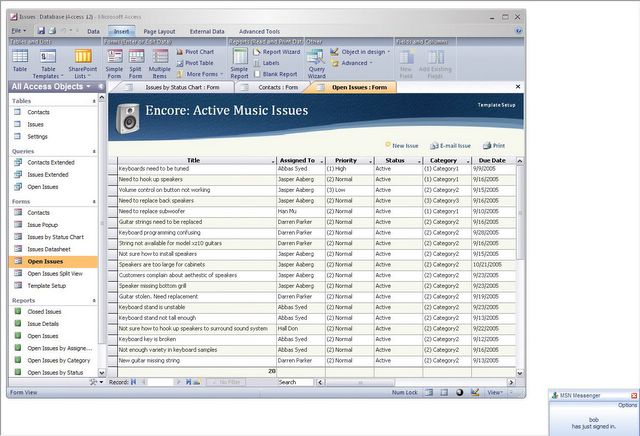Click the Search box in record navigator

(296, 382)
